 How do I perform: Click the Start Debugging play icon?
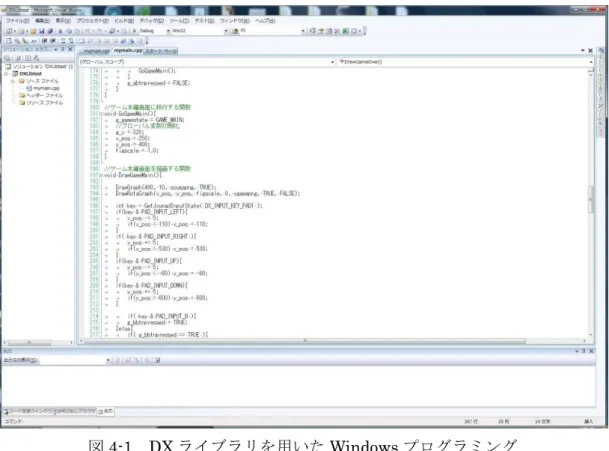[x=134, y=31]
